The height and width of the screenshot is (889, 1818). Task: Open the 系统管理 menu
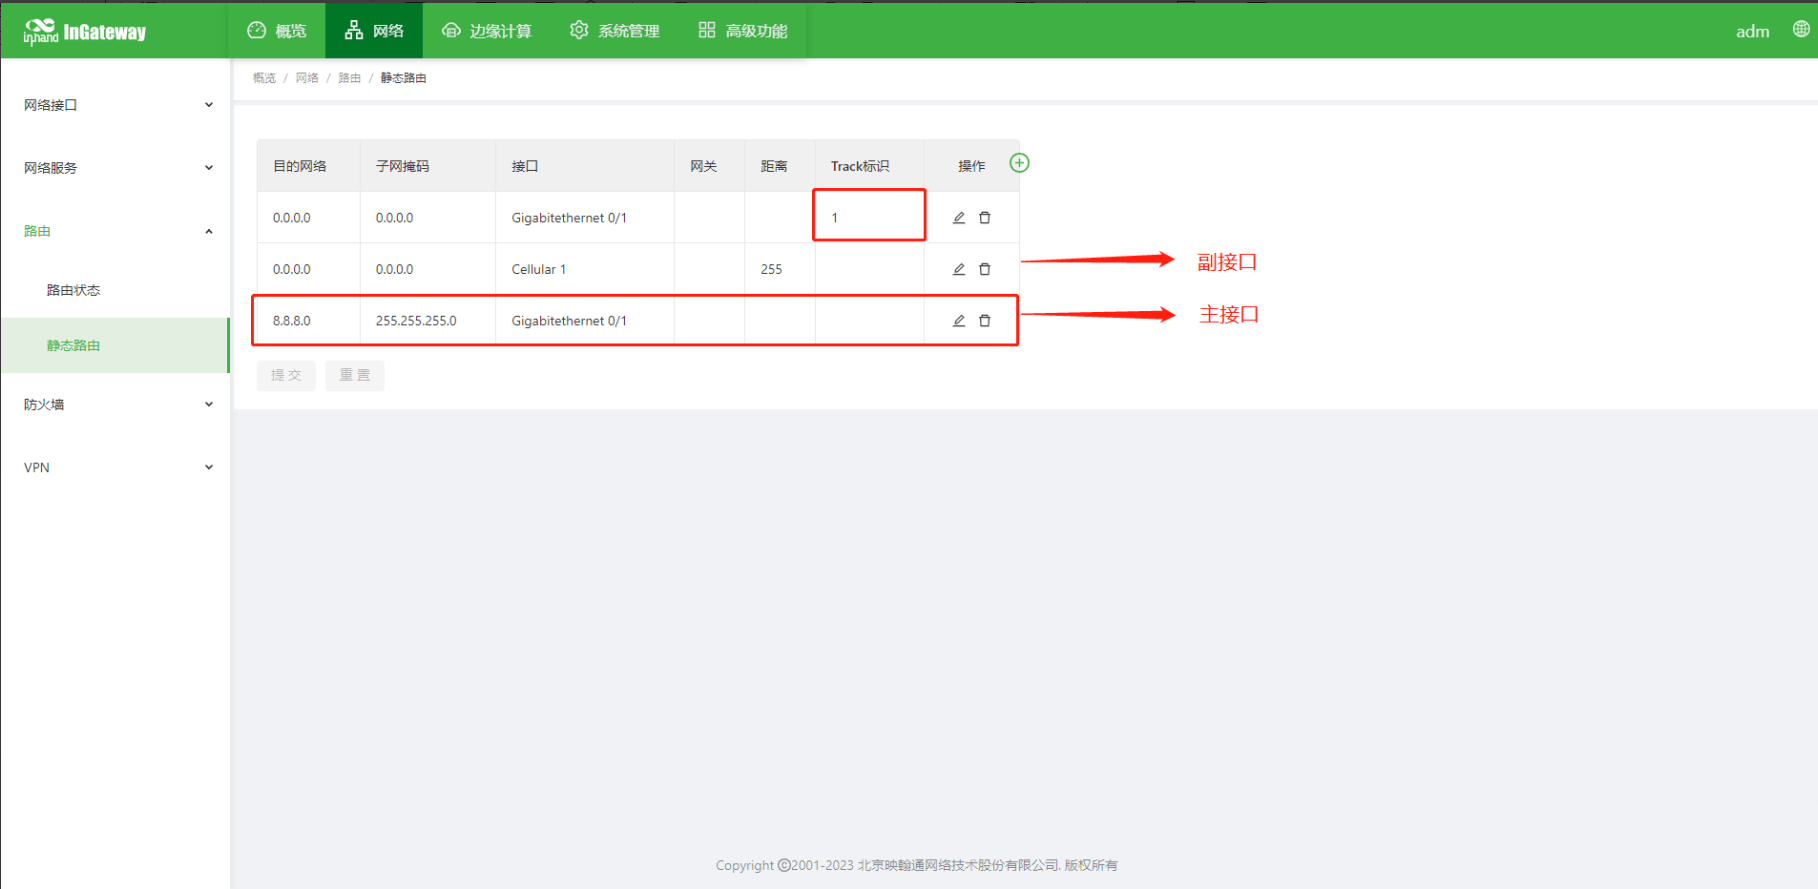615,31
